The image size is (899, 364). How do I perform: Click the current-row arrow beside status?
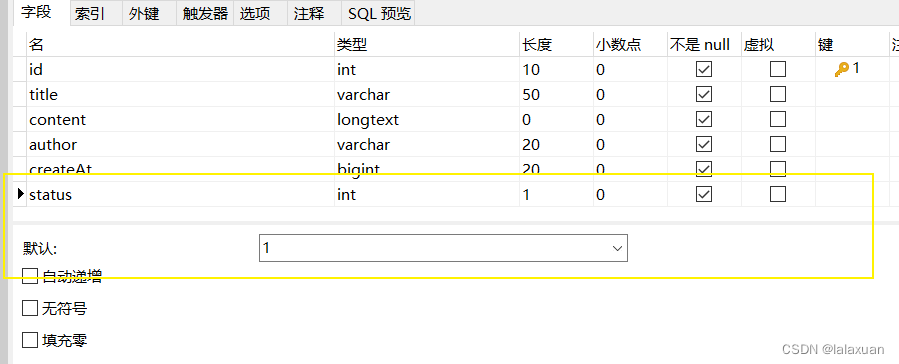21,194
